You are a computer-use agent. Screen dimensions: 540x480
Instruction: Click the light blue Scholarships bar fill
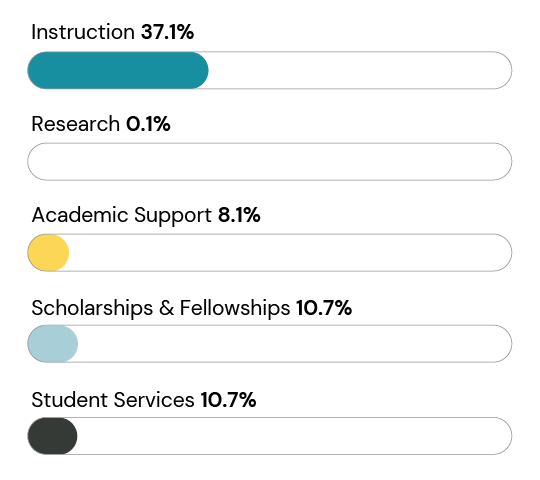pos(53,344)
